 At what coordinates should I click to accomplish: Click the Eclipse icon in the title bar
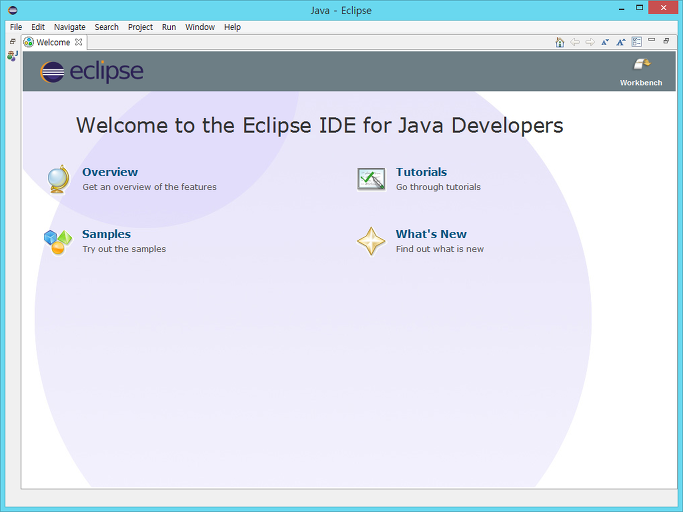[x=13, y=10]
